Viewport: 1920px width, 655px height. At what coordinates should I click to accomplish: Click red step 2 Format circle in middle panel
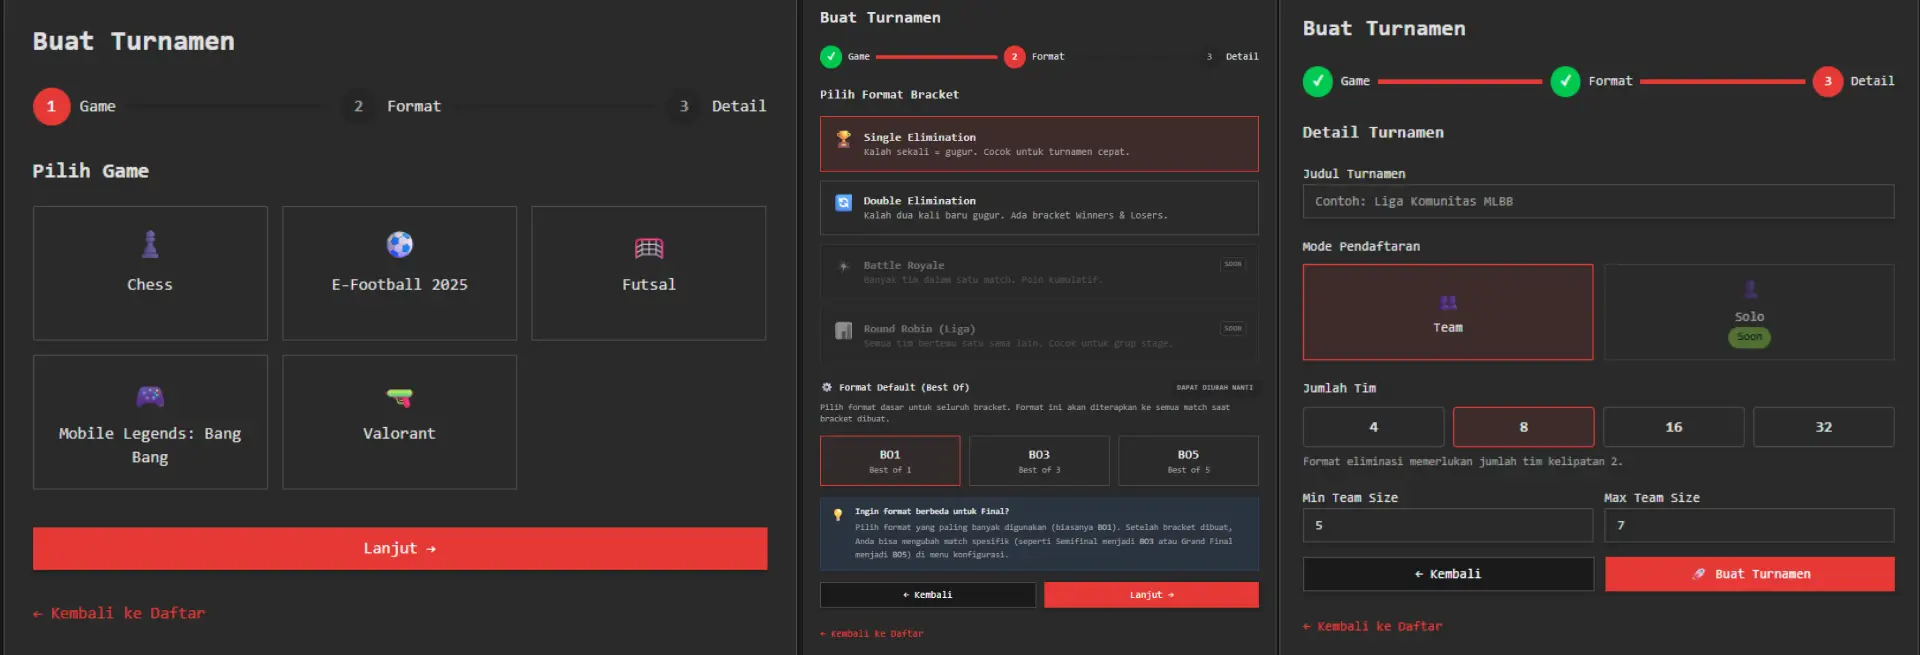1014,57
